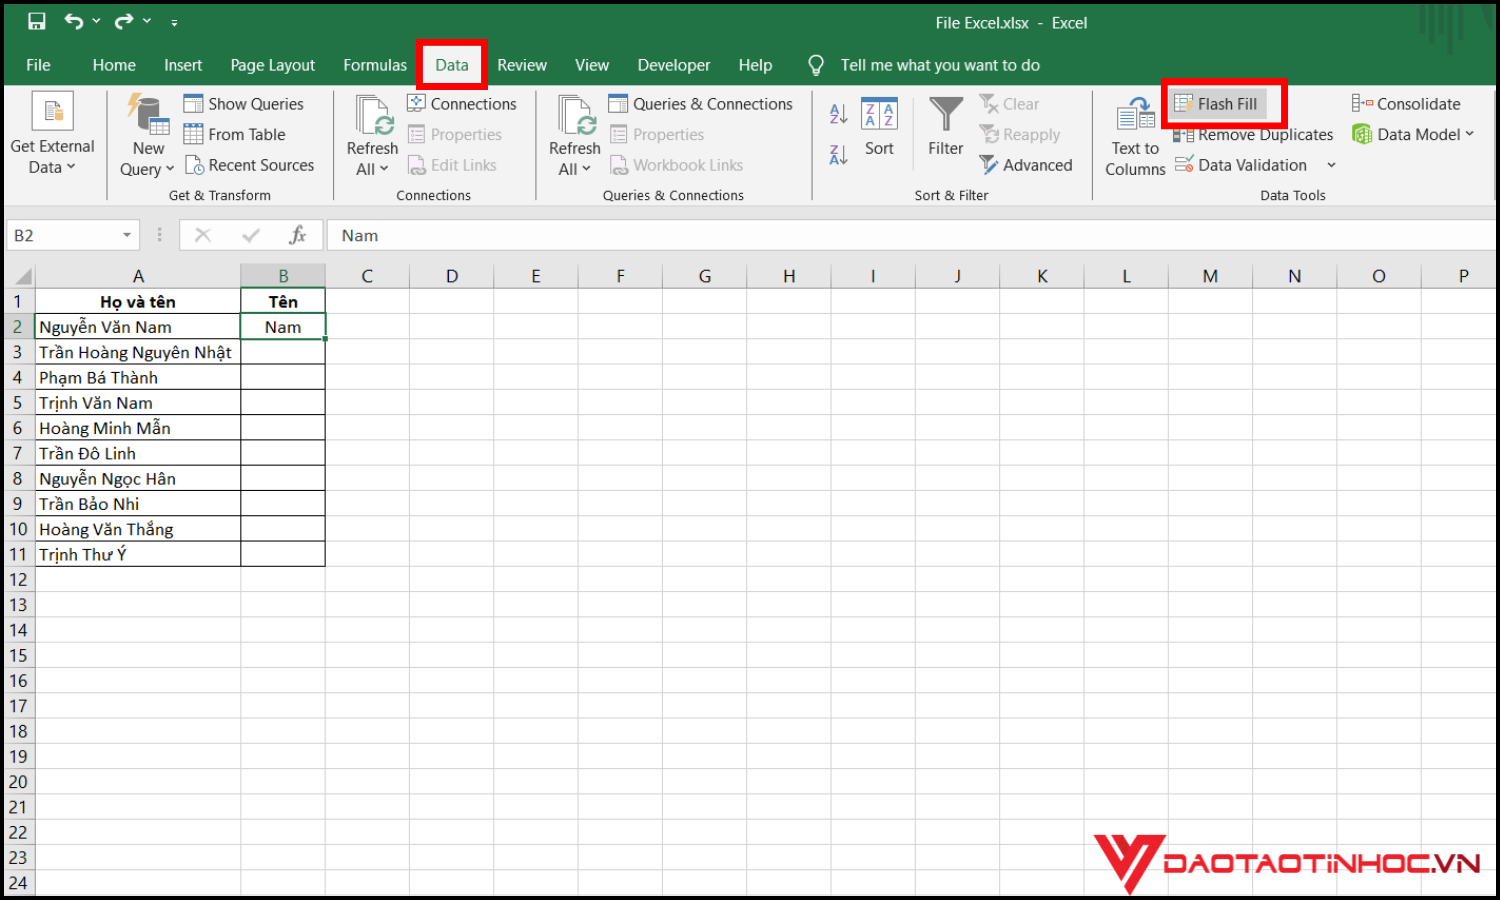
Task: Open the Insert Function dialog
Action: tap(298, 234)
